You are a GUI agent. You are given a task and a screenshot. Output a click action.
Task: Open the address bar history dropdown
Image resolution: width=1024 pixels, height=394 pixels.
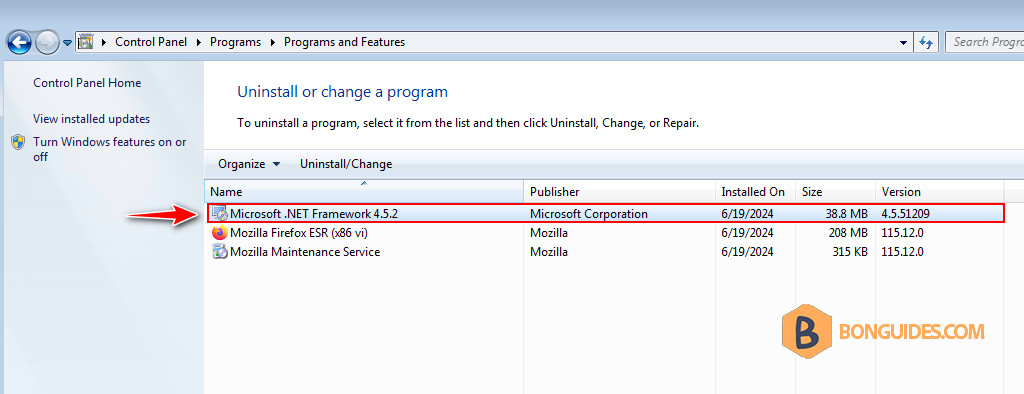(903, 42)
